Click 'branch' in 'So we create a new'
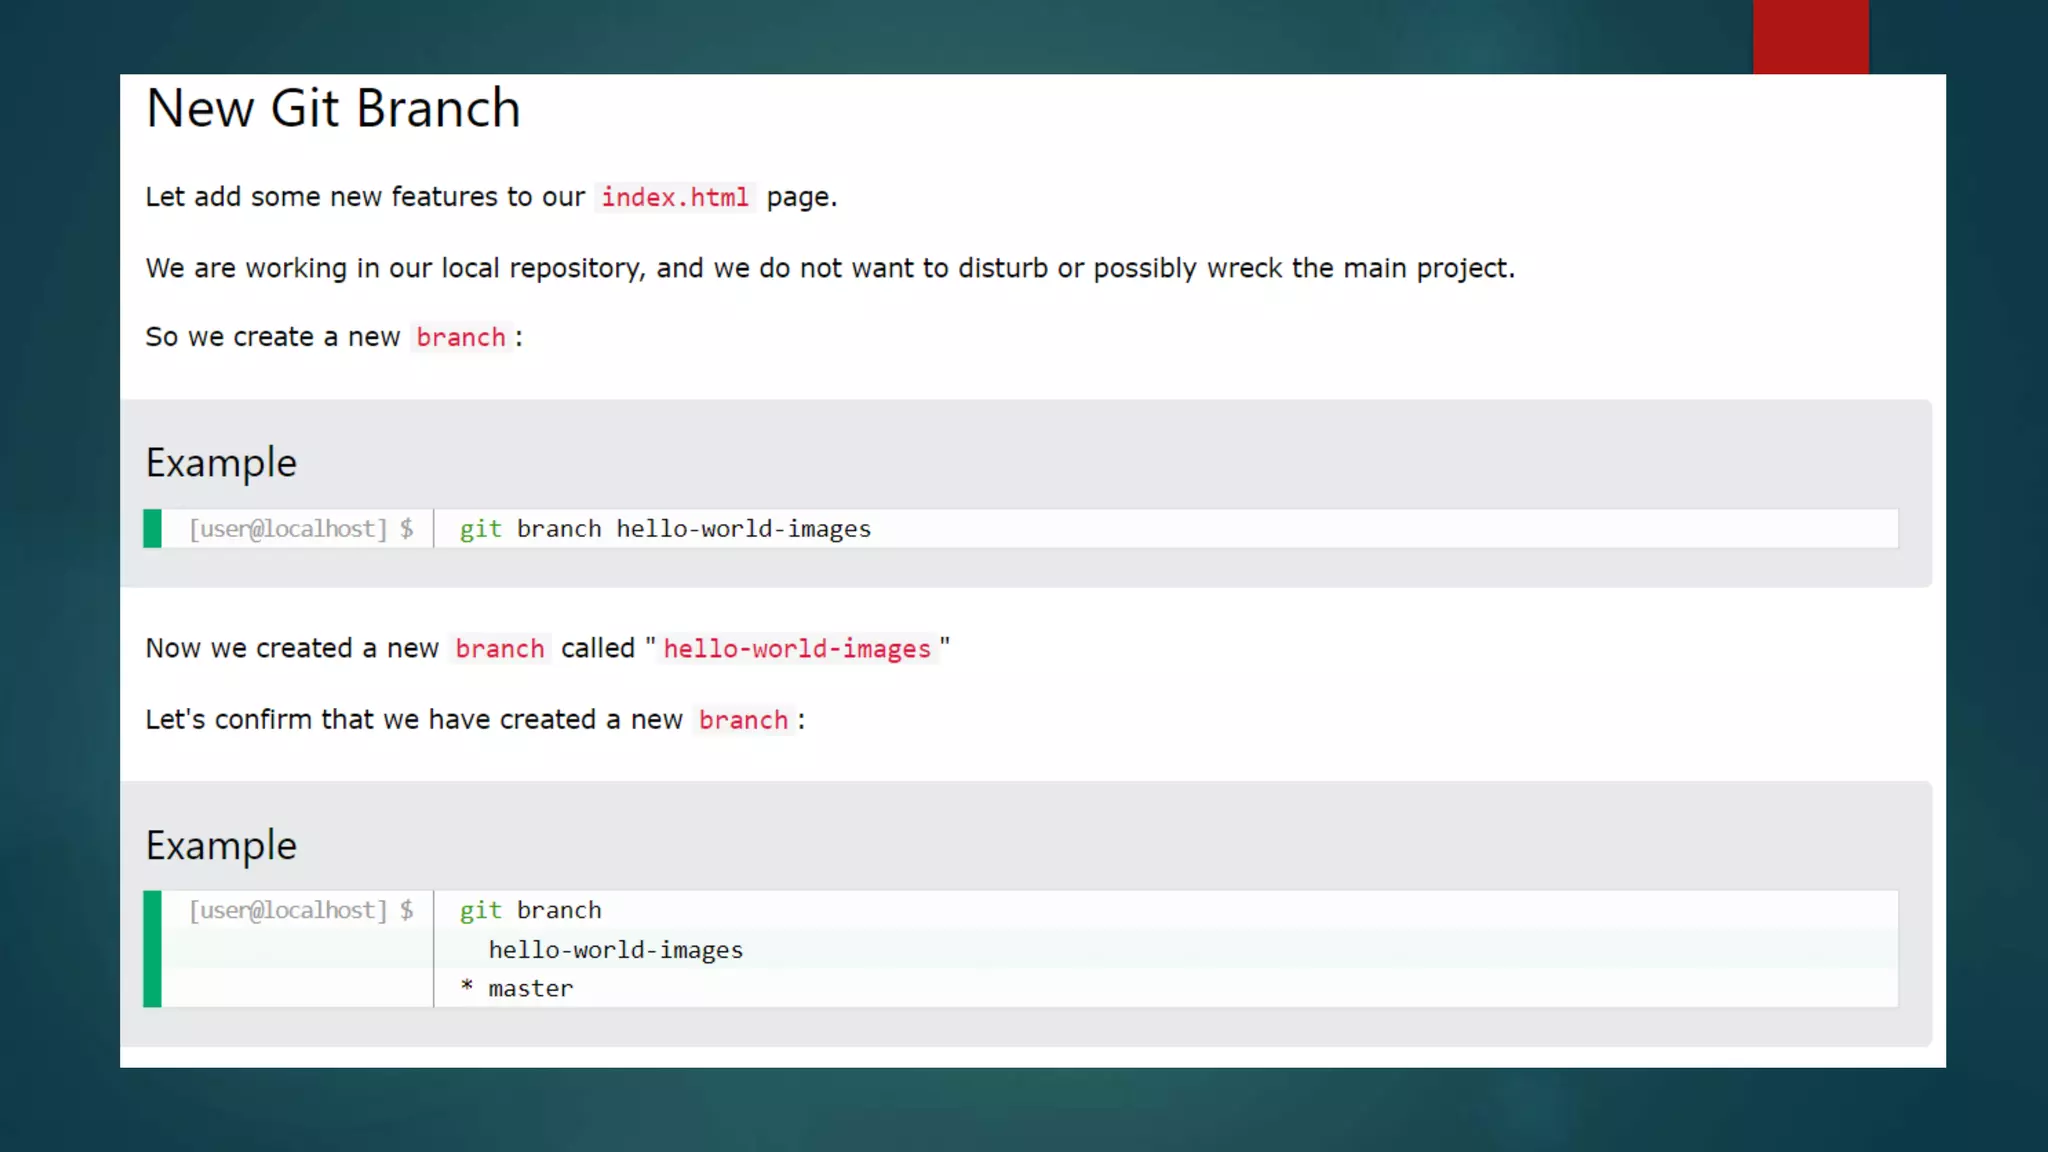 click(x=461, y=337)
